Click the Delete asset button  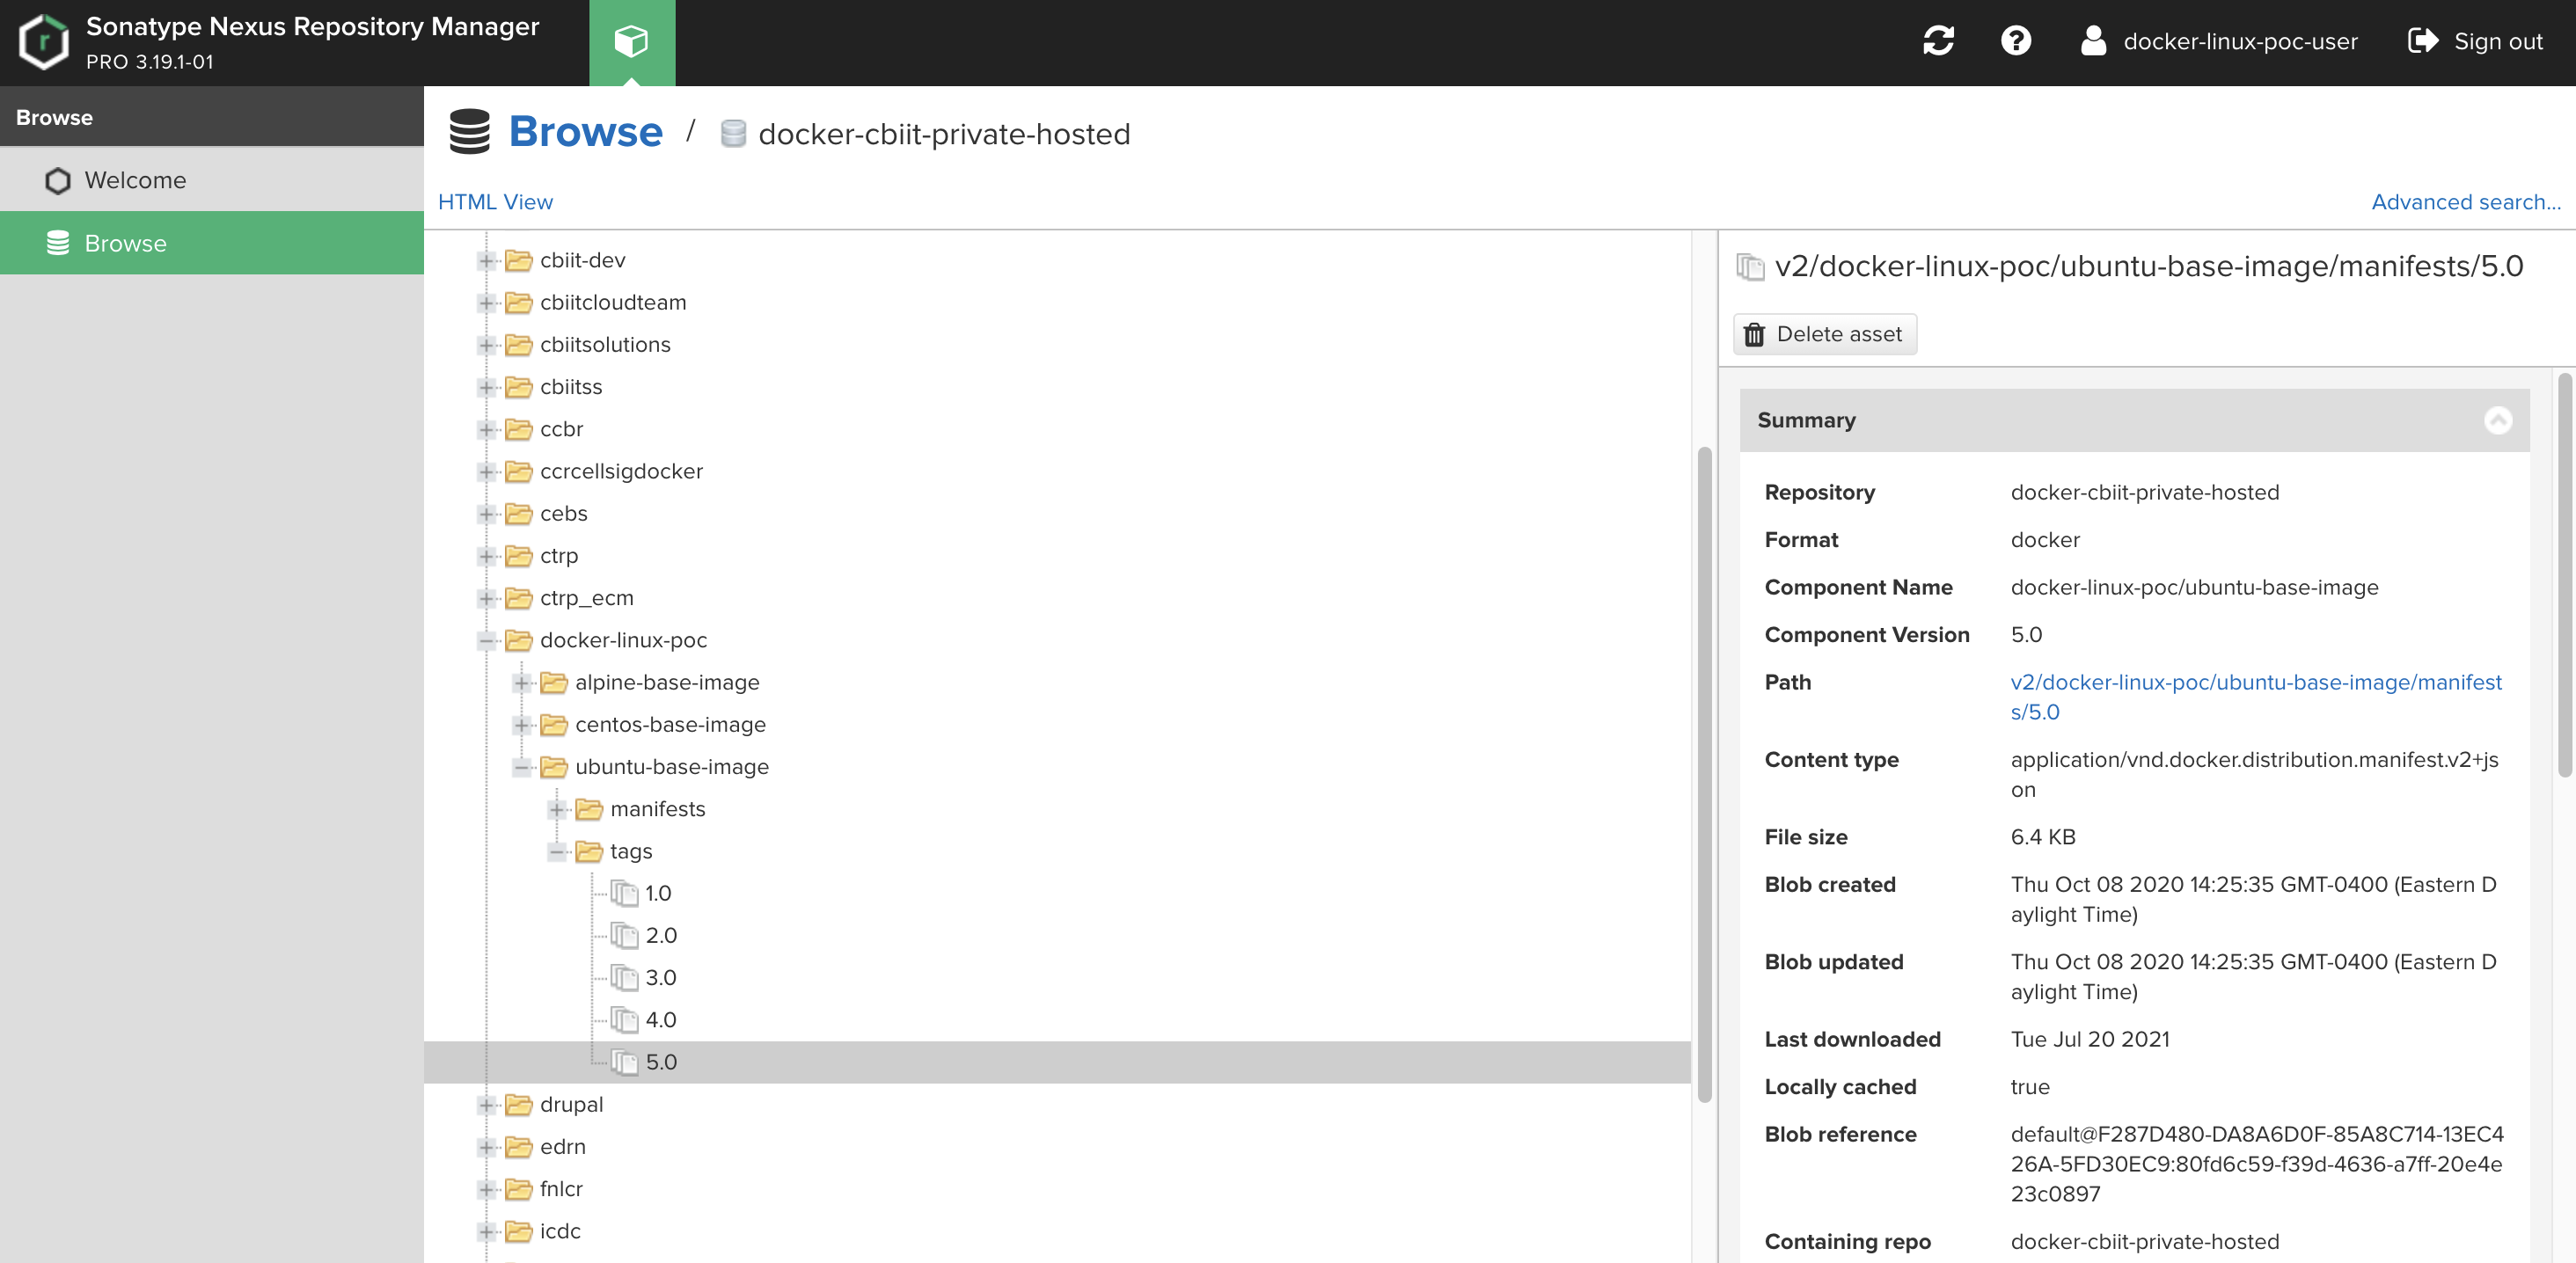point(1824,334)
